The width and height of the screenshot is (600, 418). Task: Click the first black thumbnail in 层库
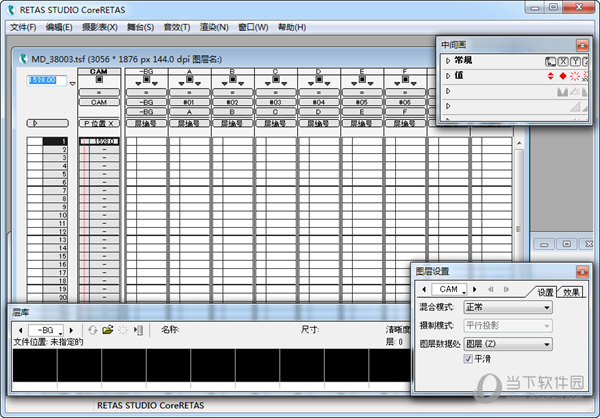tap(35, 366)
